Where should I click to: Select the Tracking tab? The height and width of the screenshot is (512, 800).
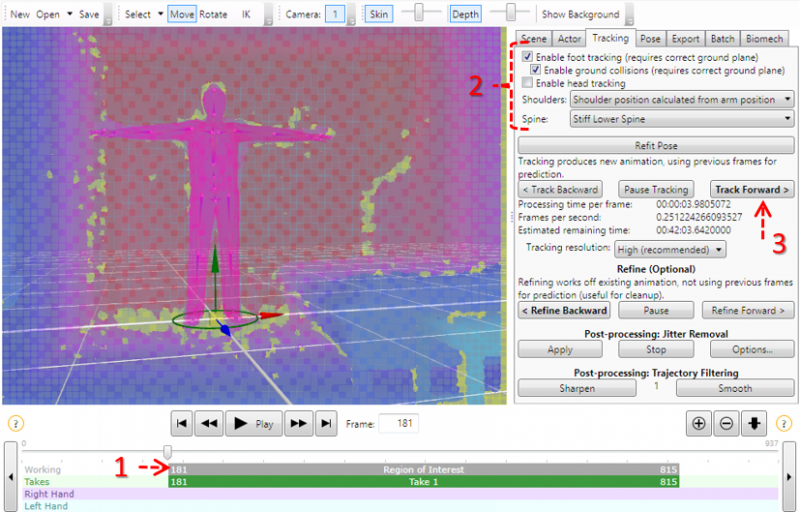pyautogui.click(x=610, y=38)
